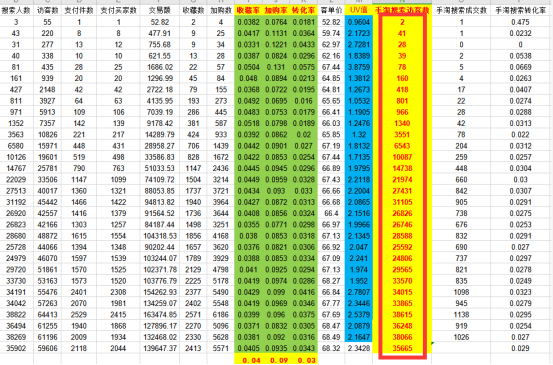Select cell with value 154262.93

160,292
